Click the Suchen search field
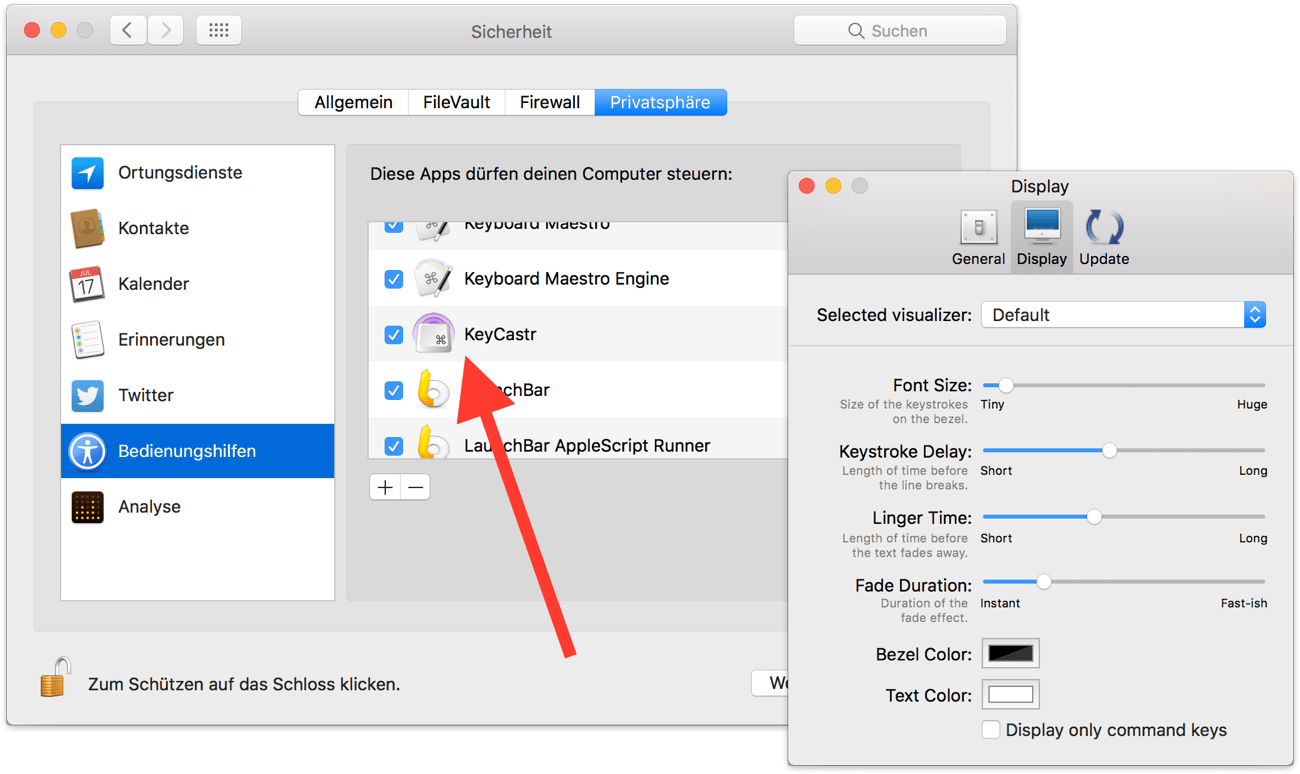The height and width of the screenshot is (774, 1300). tap(900, 31)
